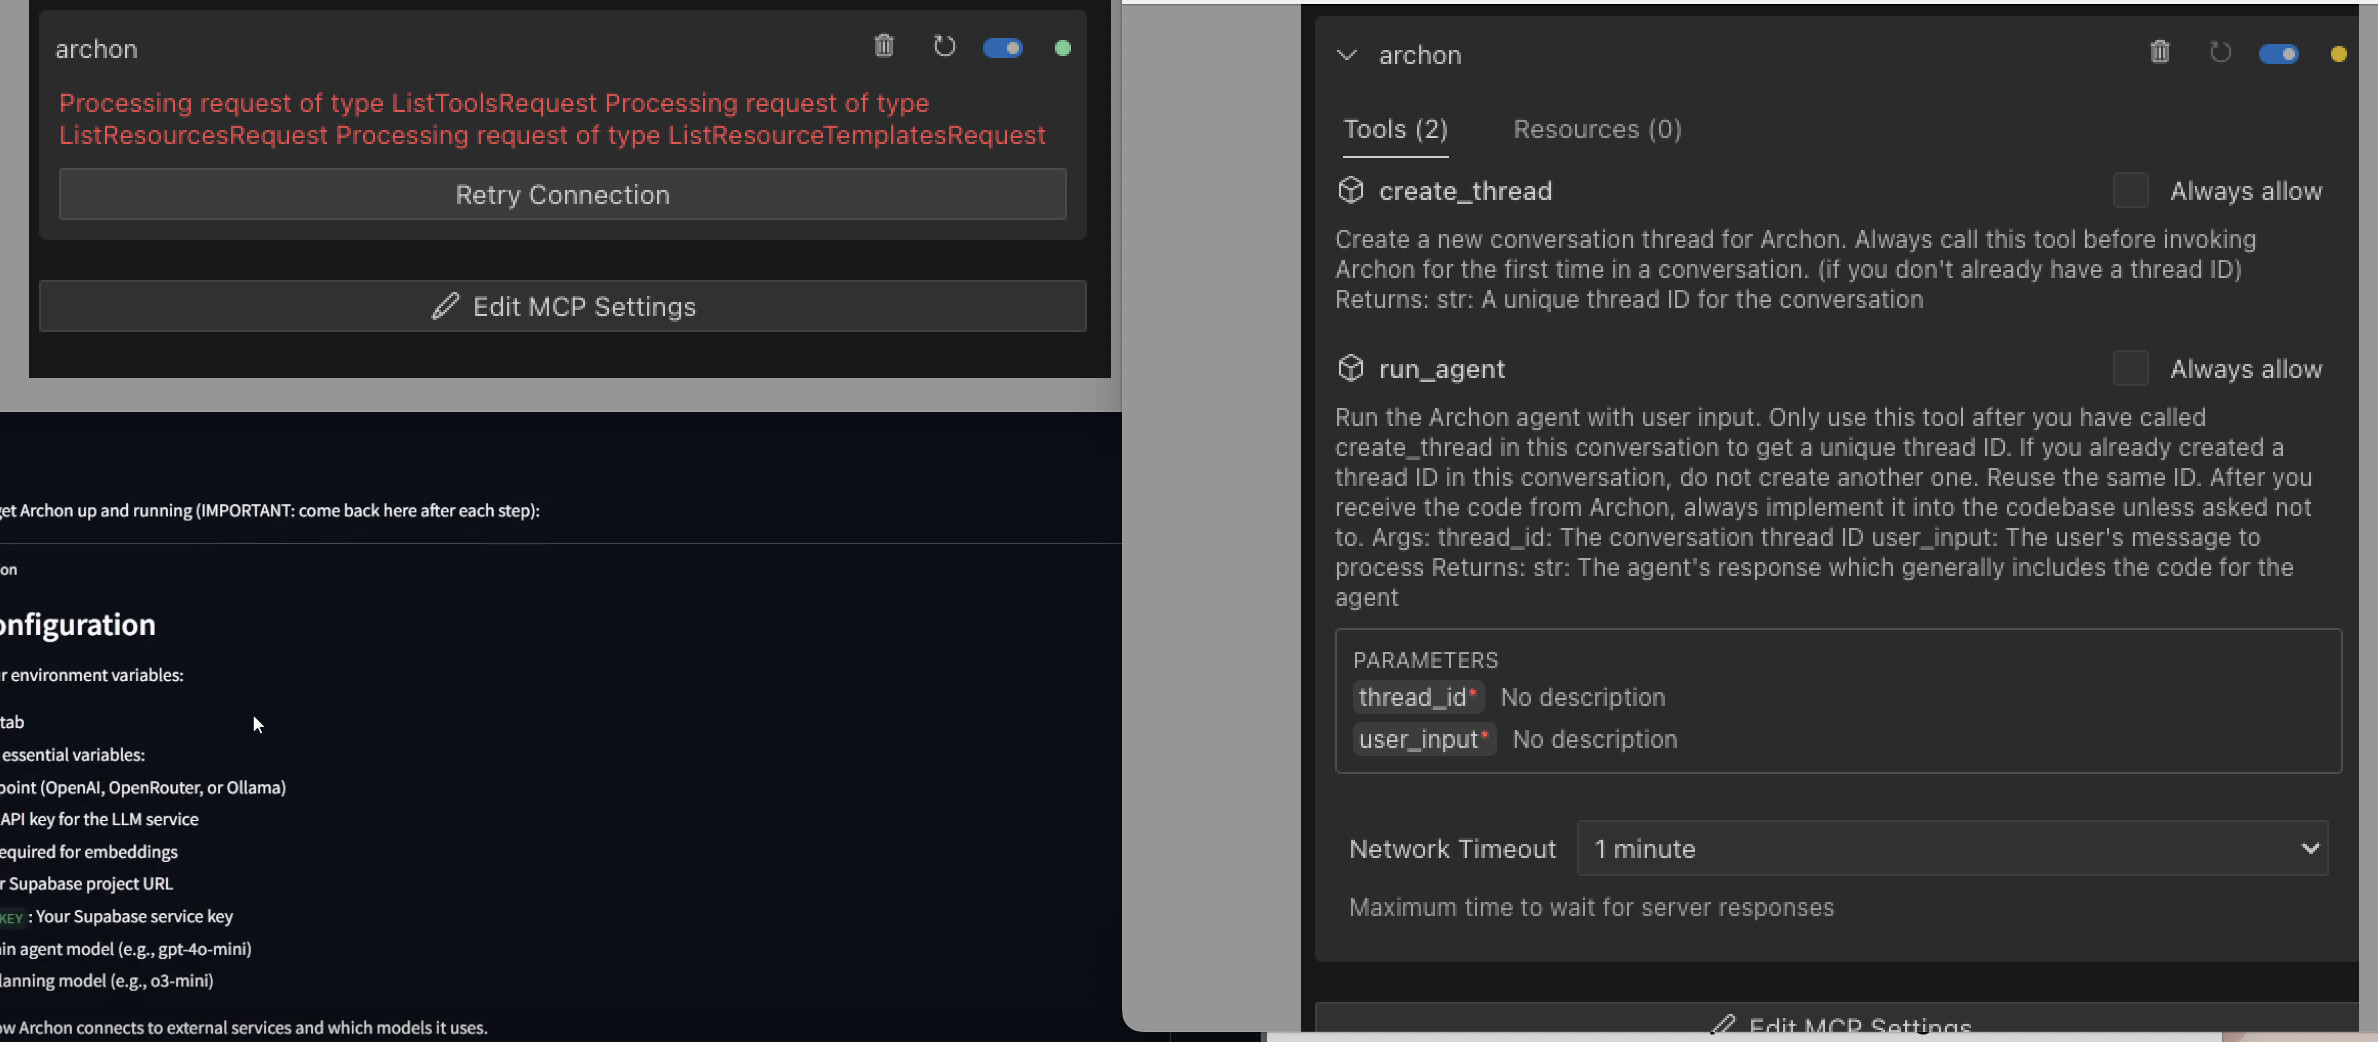
Task: Delete archon server in left panel
Action: (x=884, y=46)
